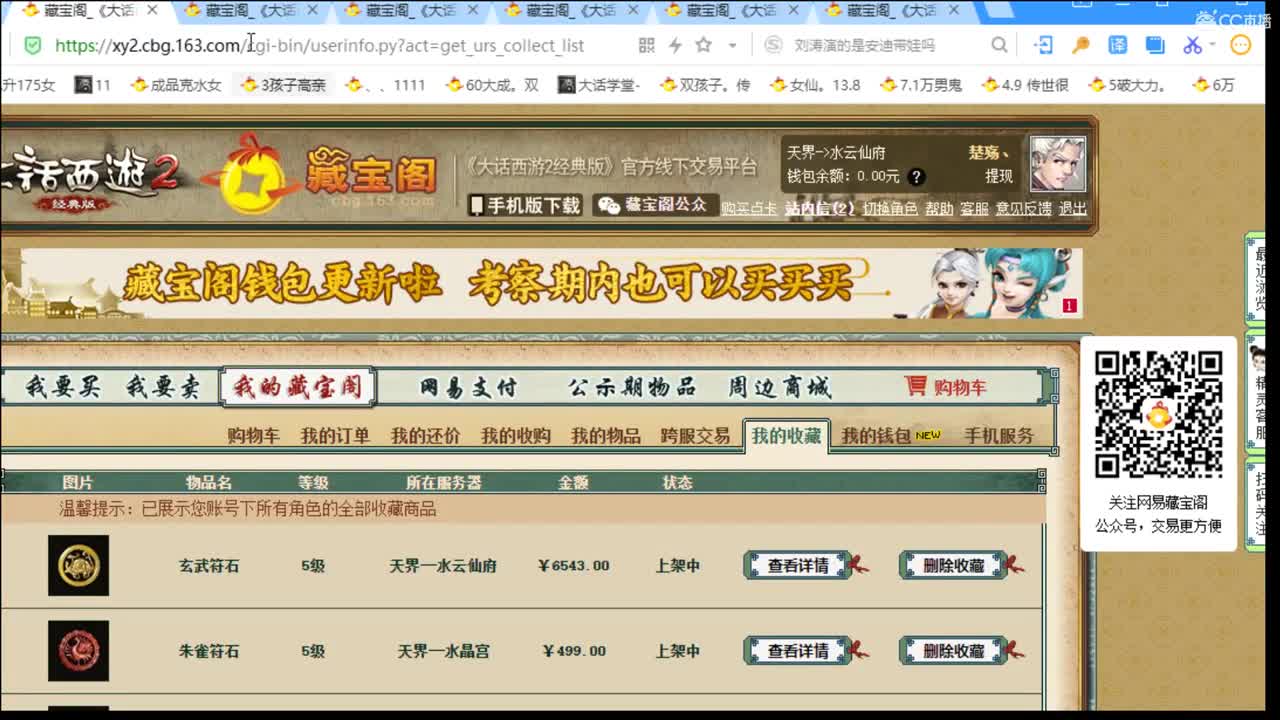Image resolution: width=1280 pixels, height=720 pixels.
Task: Click 删除收藏 for 朱雀符石
Action: [x=954, y=651]
